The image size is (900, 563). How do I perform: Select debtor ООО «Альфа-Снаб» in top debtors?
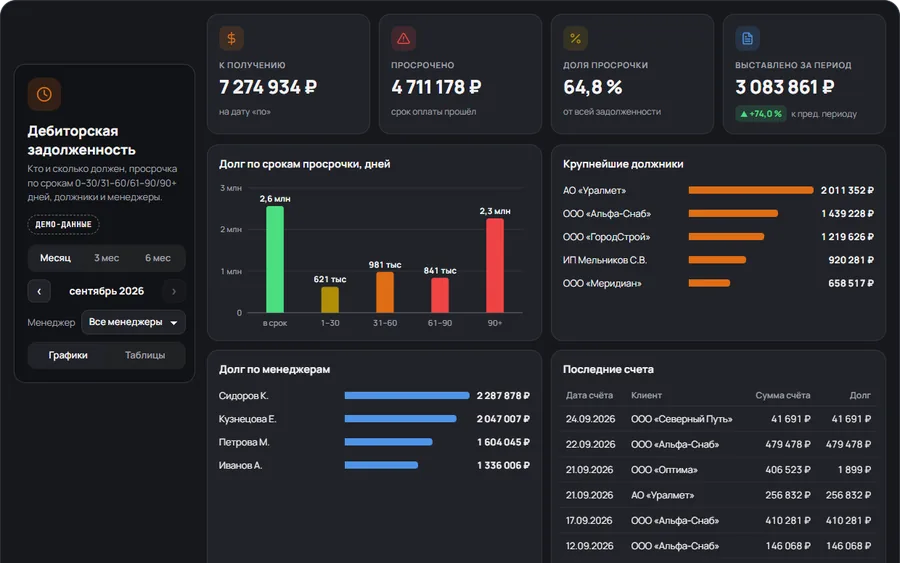(607, 213)
